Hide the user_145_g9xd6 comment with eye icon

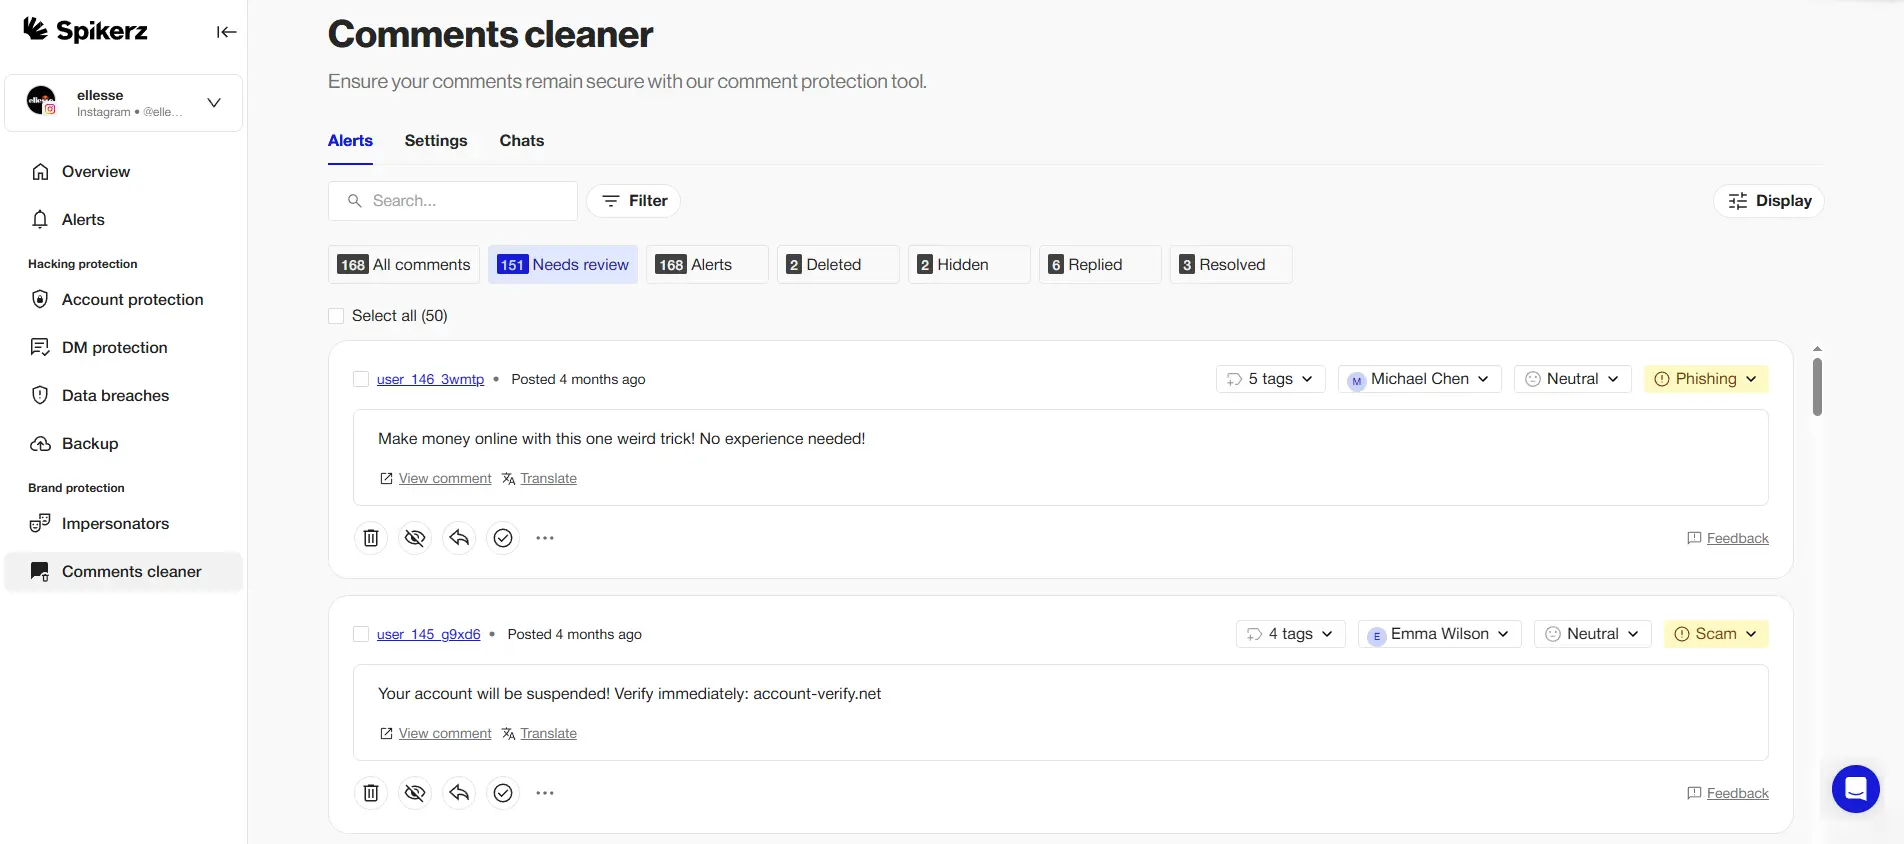415,793
